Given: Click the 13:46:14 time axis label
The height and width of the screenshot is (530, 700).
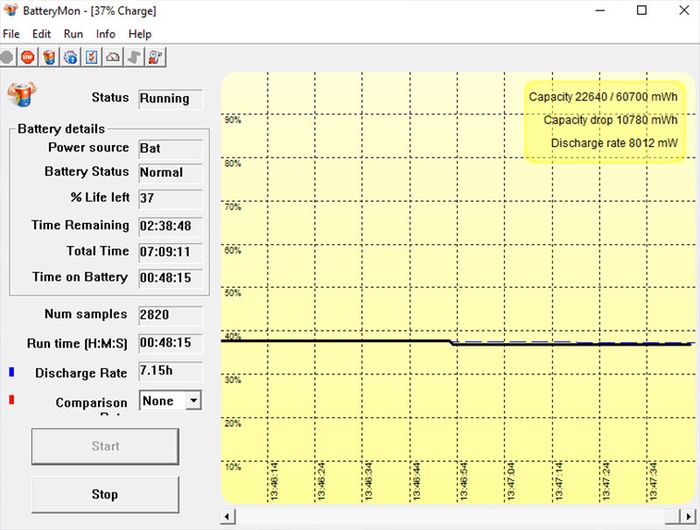Looking at the screenshot, I should coord(274,481).
